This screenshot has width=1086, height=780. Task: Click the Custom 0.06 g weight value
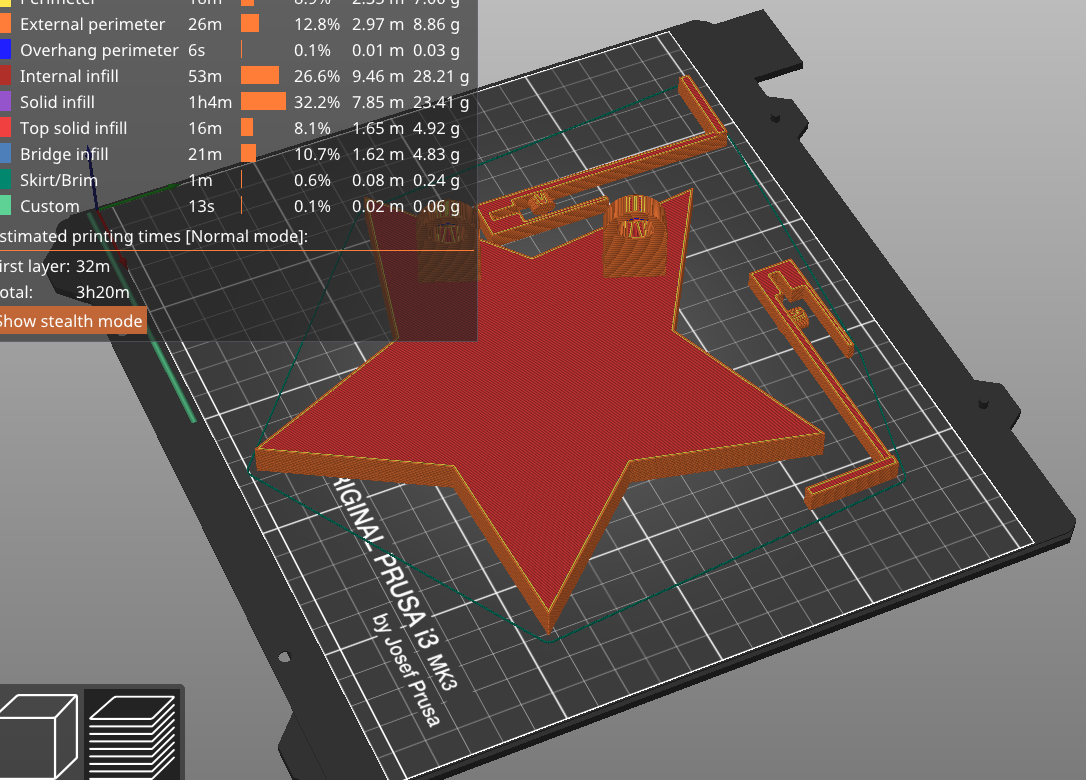coord(436,206)
